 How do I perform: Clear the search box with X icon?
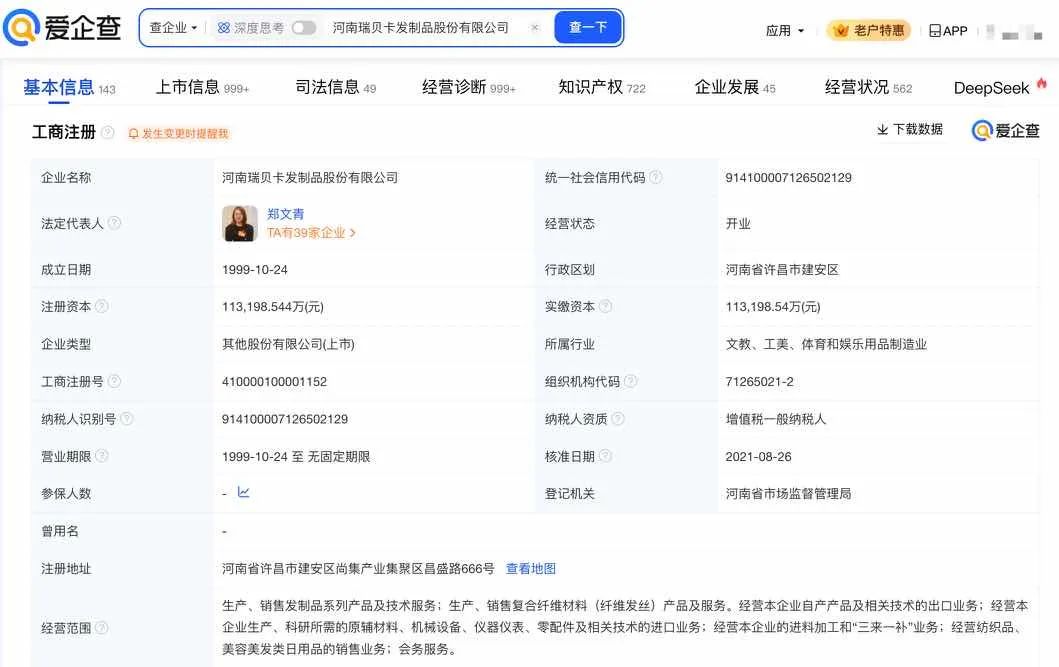point(535,28)
